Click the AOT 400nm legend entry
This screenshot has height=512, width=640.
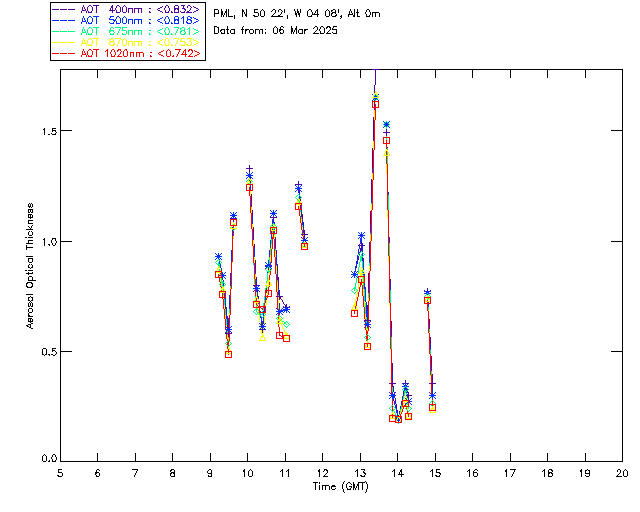(x=127, y=8)
